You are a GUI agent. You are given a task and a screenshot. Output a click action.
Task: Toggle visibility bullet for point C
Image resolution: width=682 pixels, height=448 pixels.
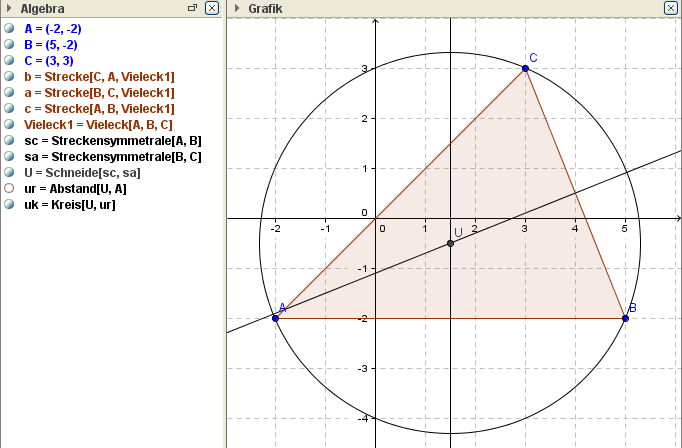coord(9,61)
